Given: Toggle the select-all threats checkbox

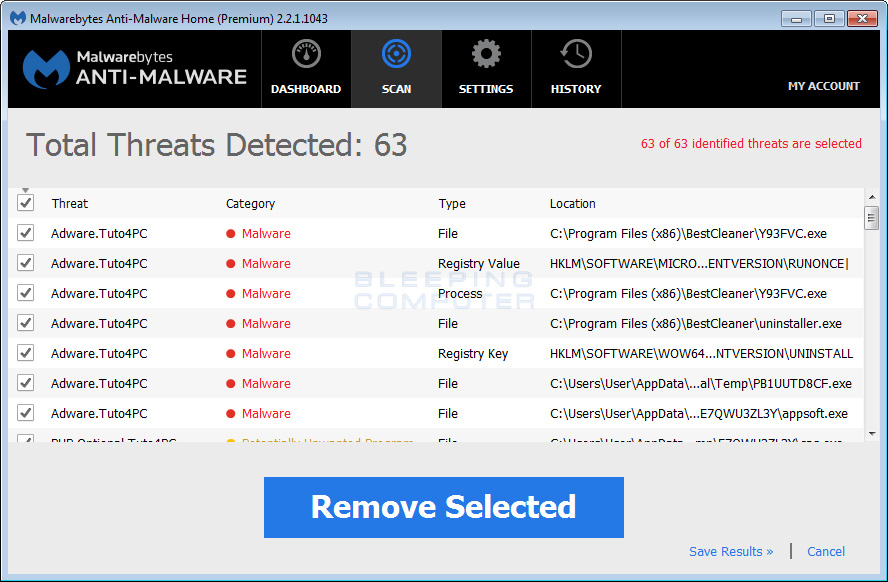Looking at the screenshot, I should (26, 204).
